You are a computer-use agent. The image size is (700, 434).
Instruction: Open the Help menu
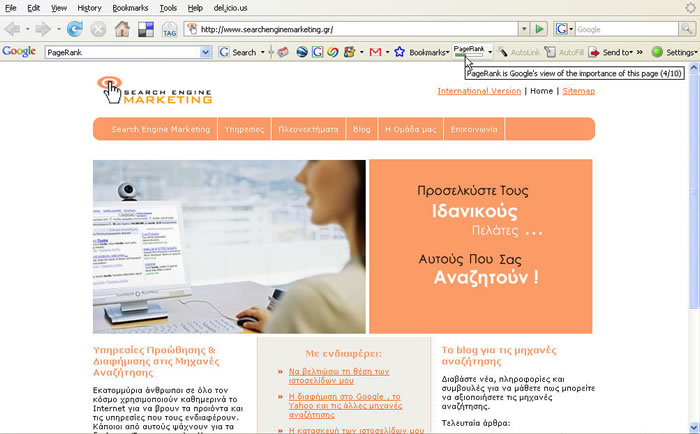click(x=195, y=8)
